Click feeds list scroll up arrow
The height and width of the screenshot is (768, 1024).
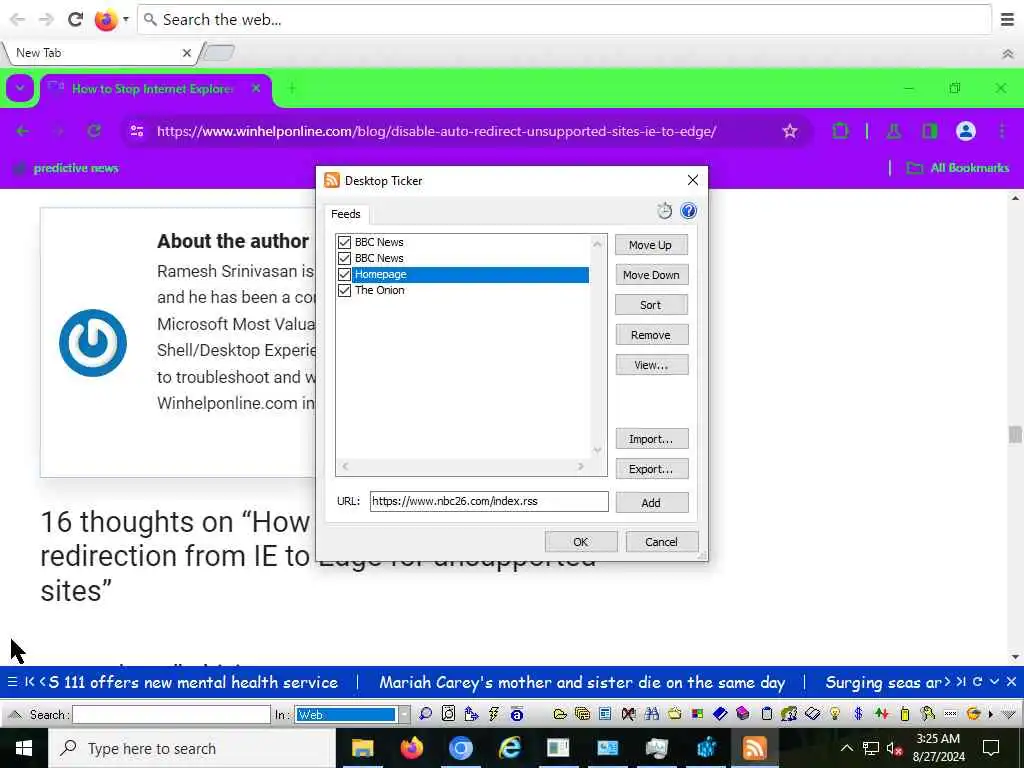click(597, 244)
